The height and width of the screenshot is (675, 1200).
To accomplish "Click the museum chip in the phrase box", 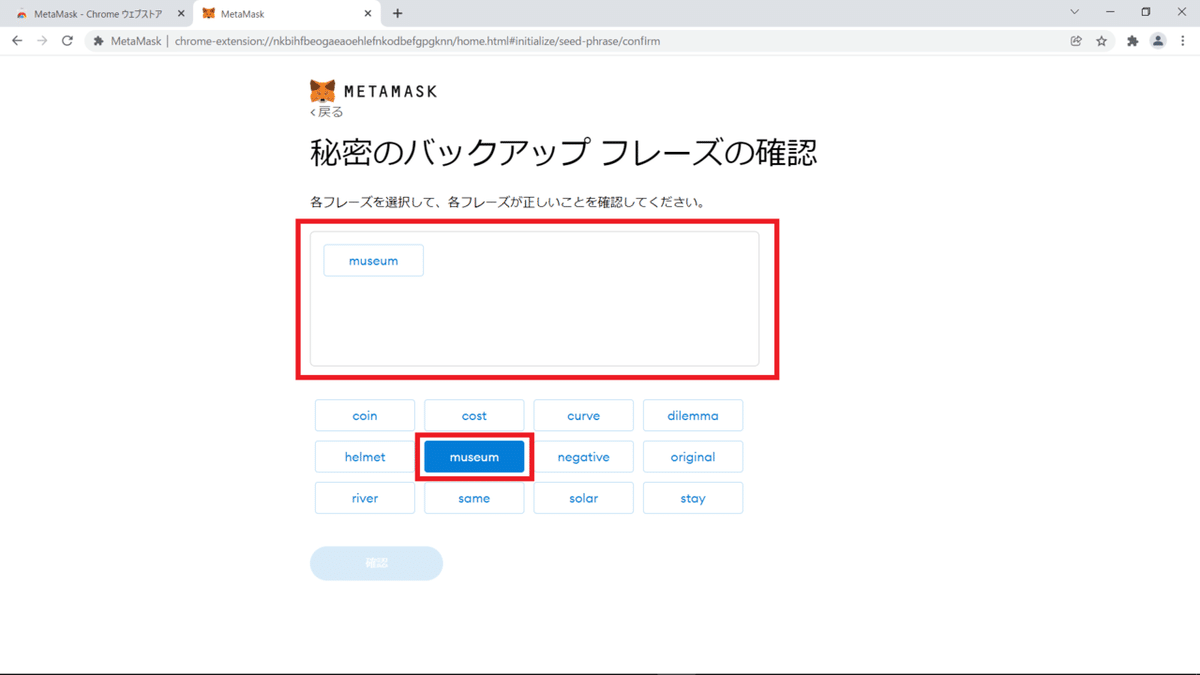I will [373, 260].
